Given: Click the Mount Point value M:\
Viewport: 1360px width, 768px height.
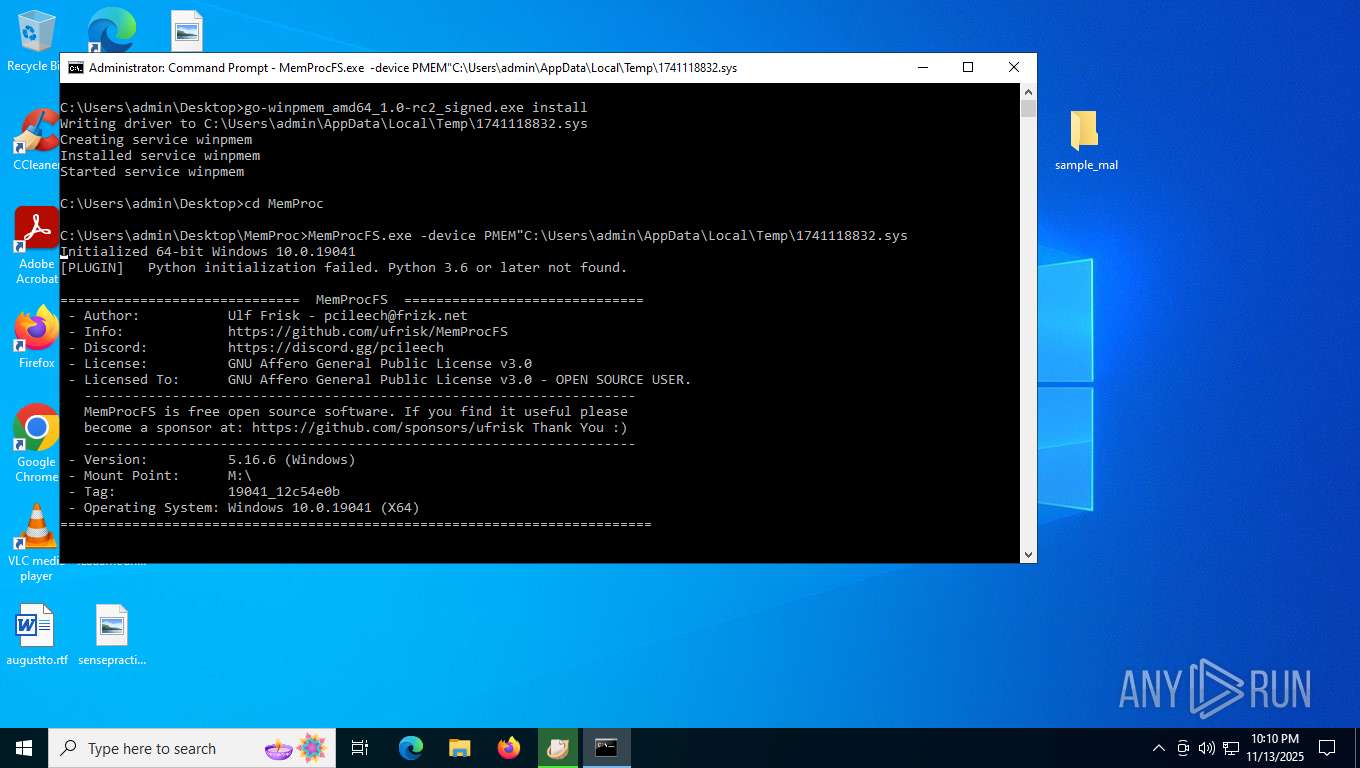Looking at the screenshot, I should coord(240,476).
